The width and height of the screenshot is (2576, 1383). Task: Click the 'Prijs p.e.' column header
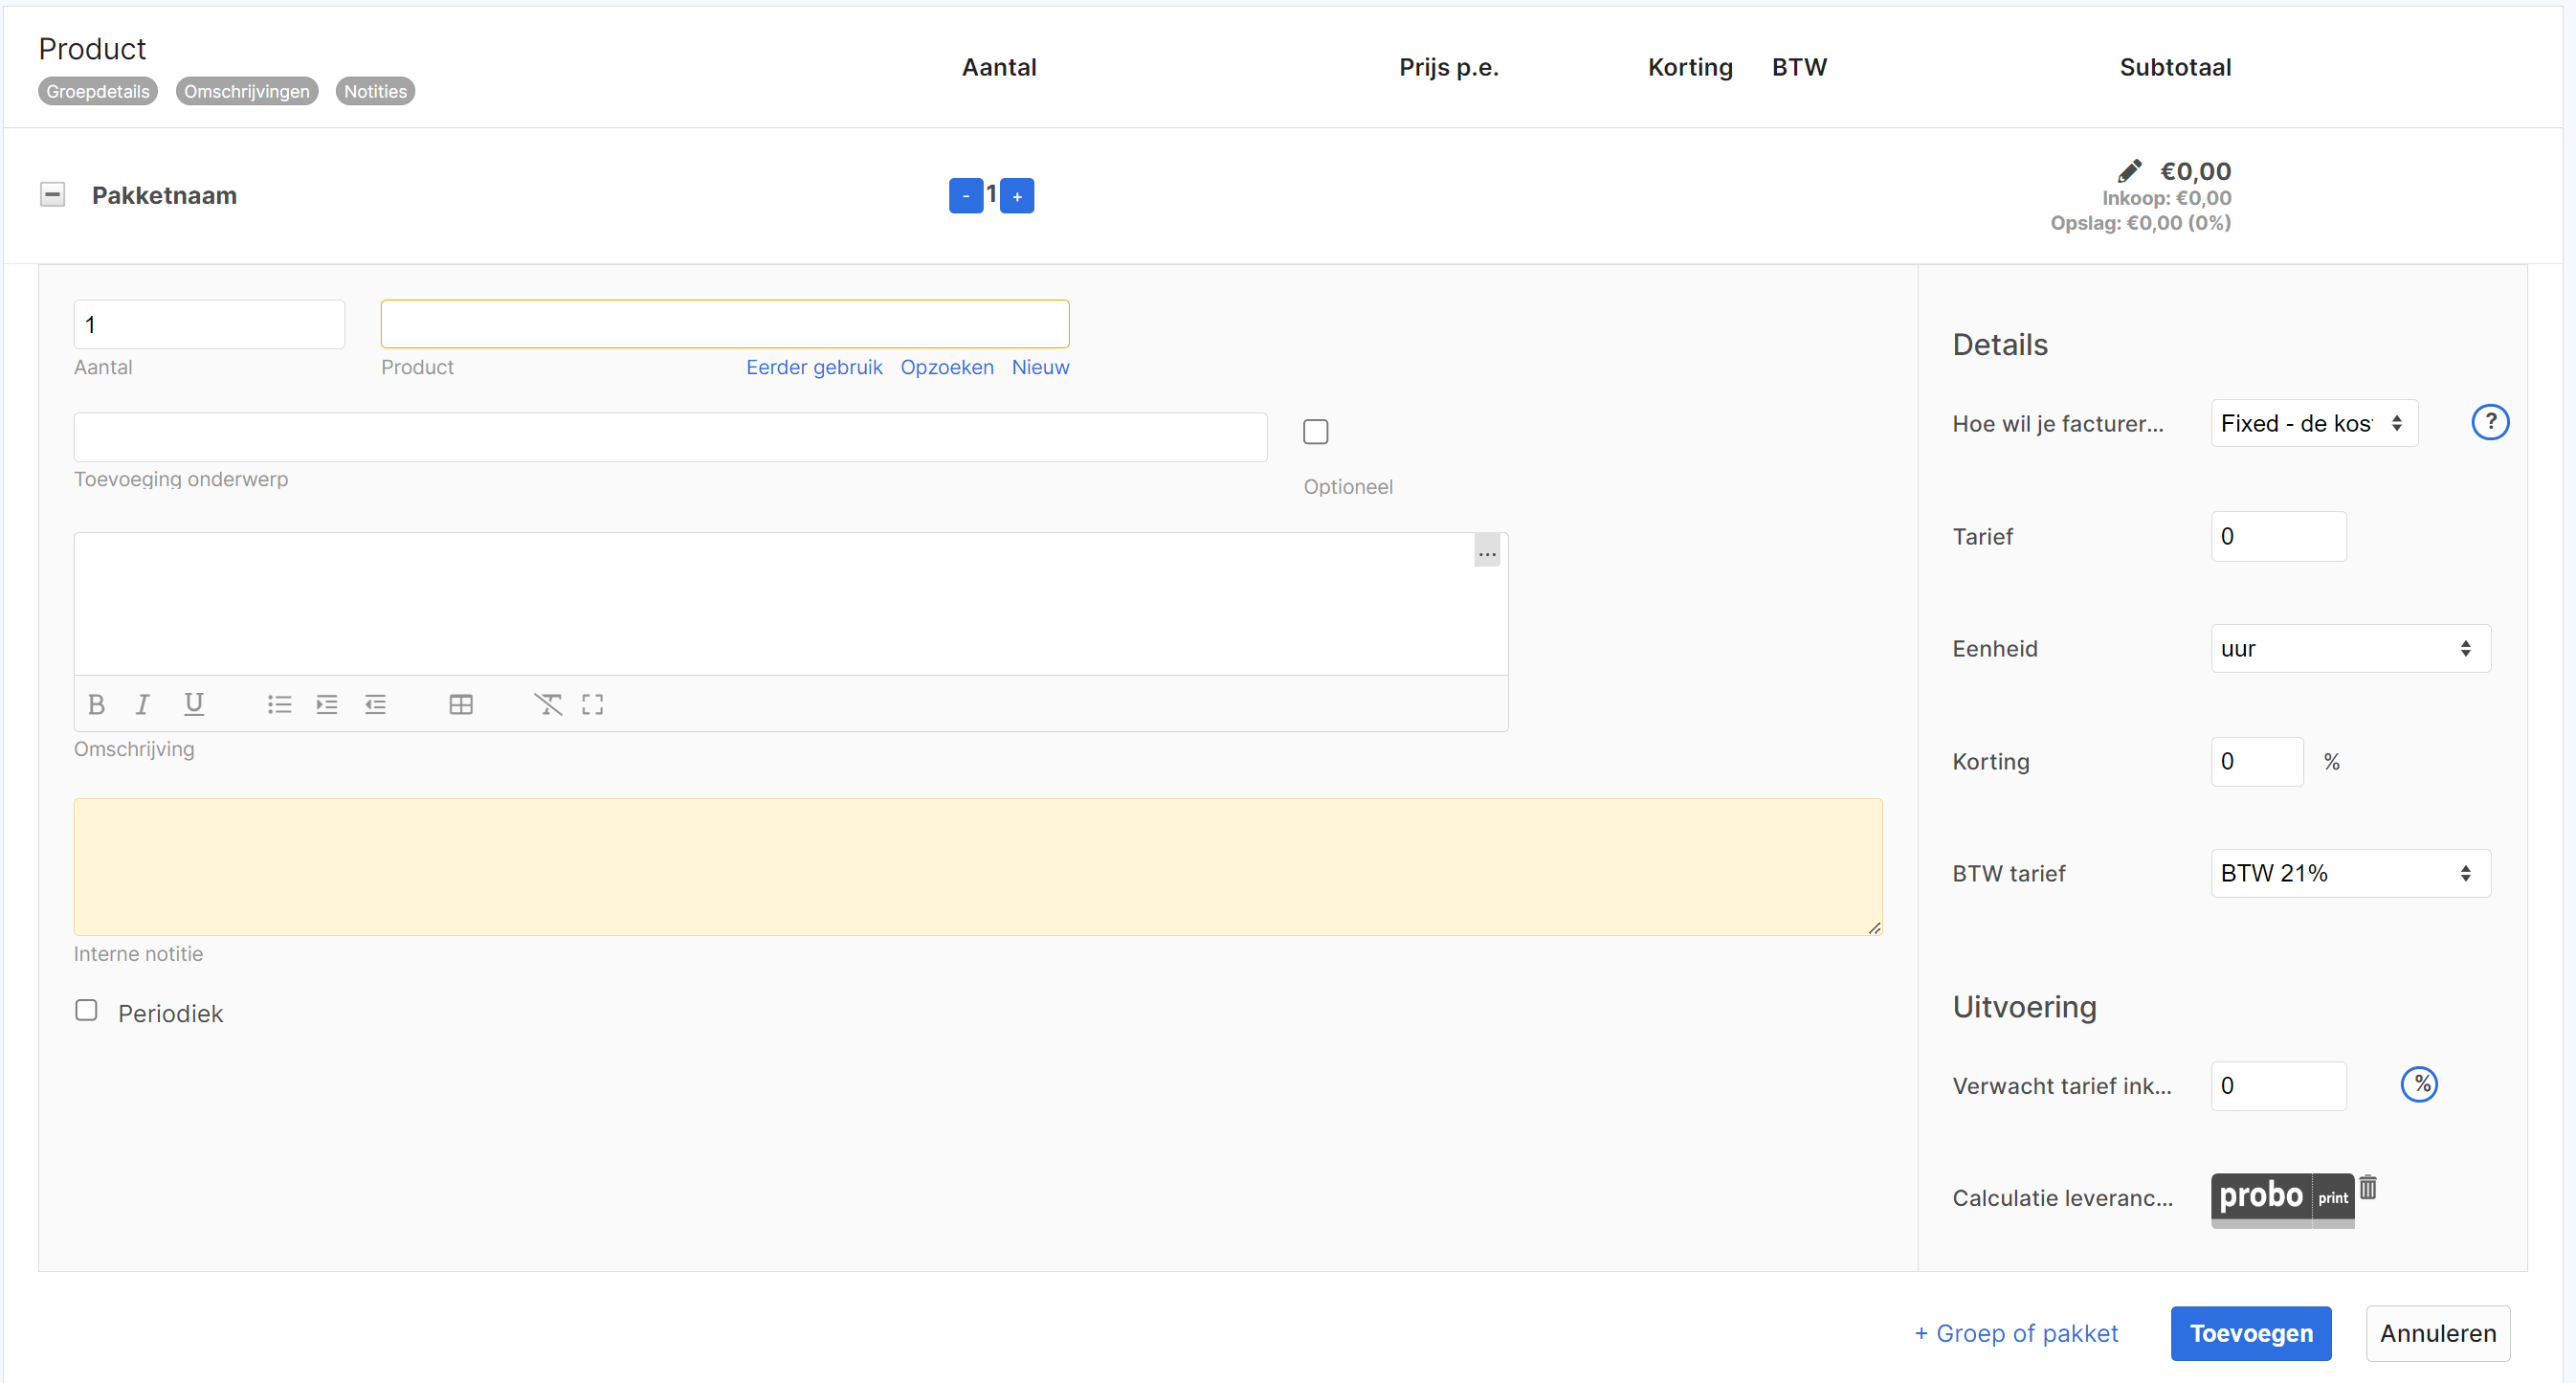(x=1448, y=67)
